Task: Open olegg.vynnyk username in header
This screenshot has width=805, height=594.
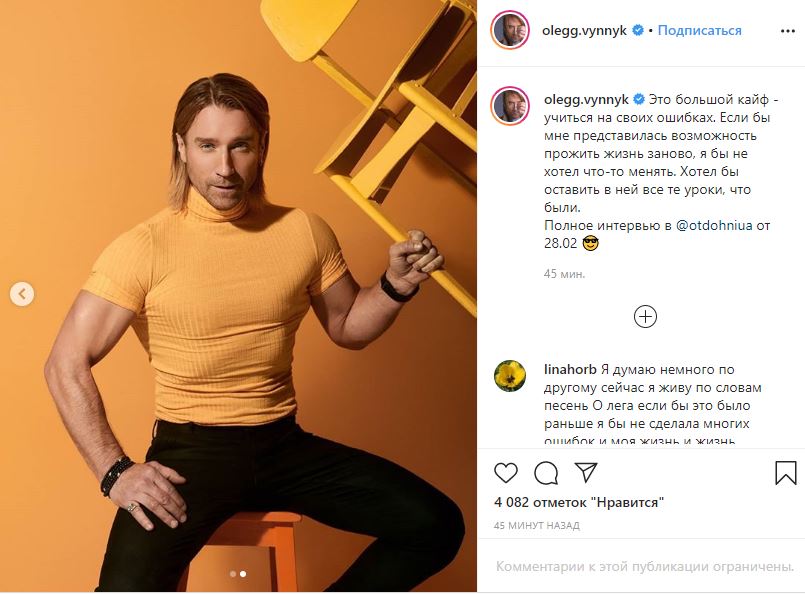Action: click(x=585, y=31)
